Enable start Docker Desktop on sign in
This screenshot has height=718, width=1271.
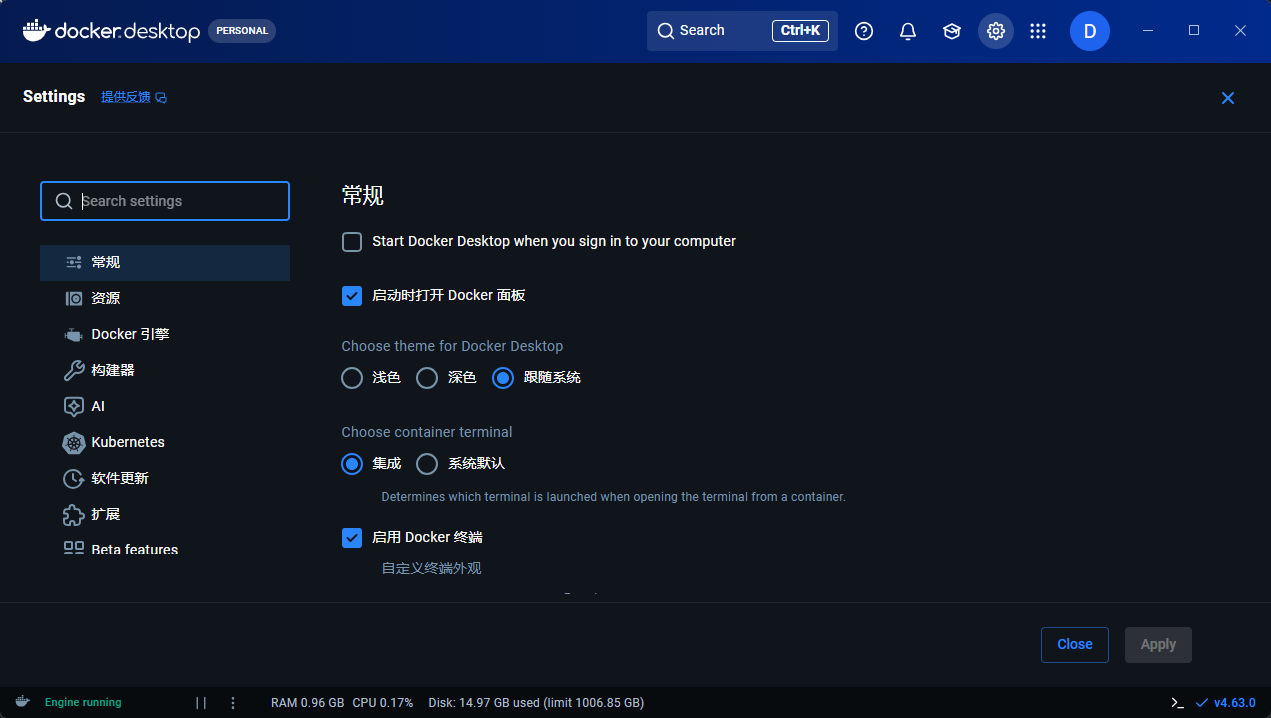352,242
